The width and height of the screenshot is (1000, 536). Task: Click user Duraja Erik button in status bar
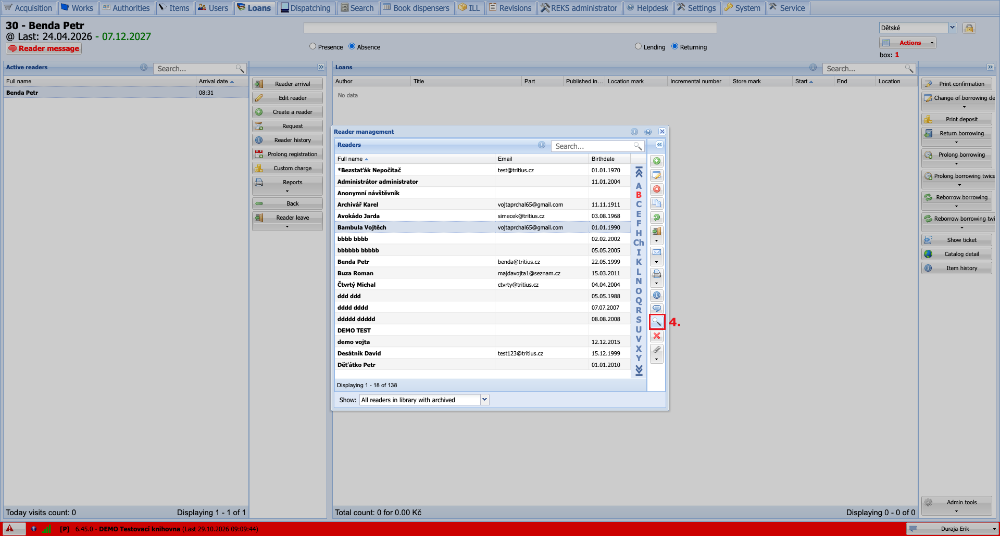pyautogui.click(x=950, y=529)
